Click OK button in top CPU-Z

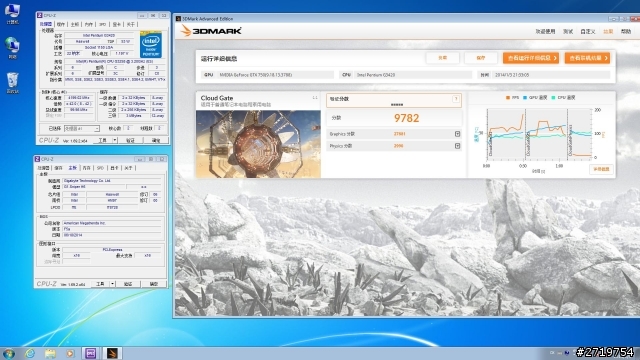[x=156, y=140]
